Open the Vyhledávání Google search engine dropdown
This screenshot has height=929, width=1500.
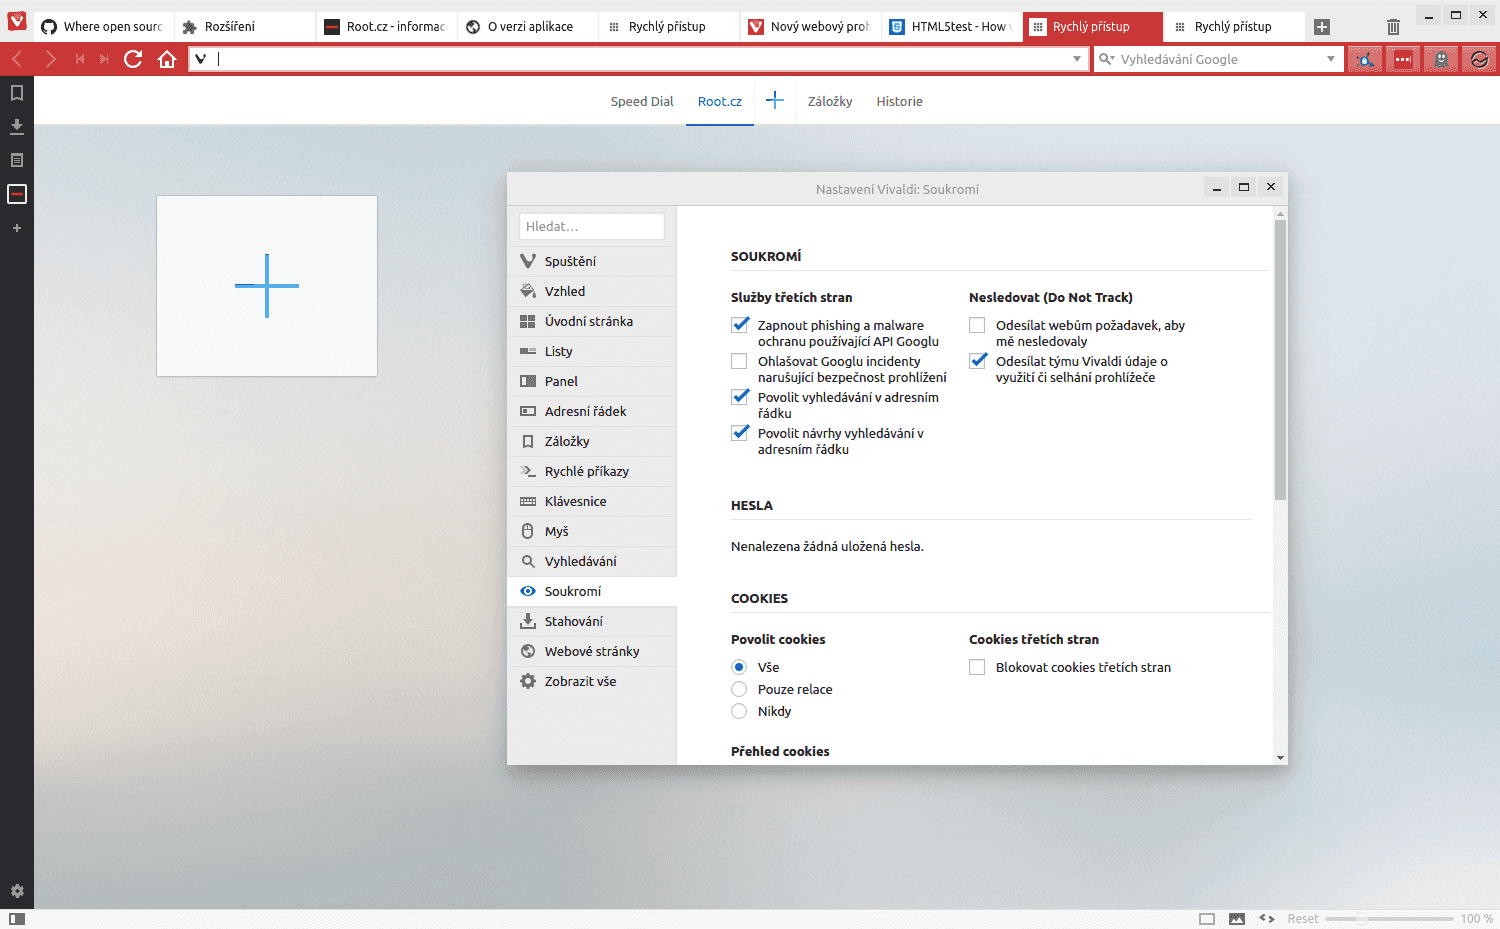pos(1106,58)
